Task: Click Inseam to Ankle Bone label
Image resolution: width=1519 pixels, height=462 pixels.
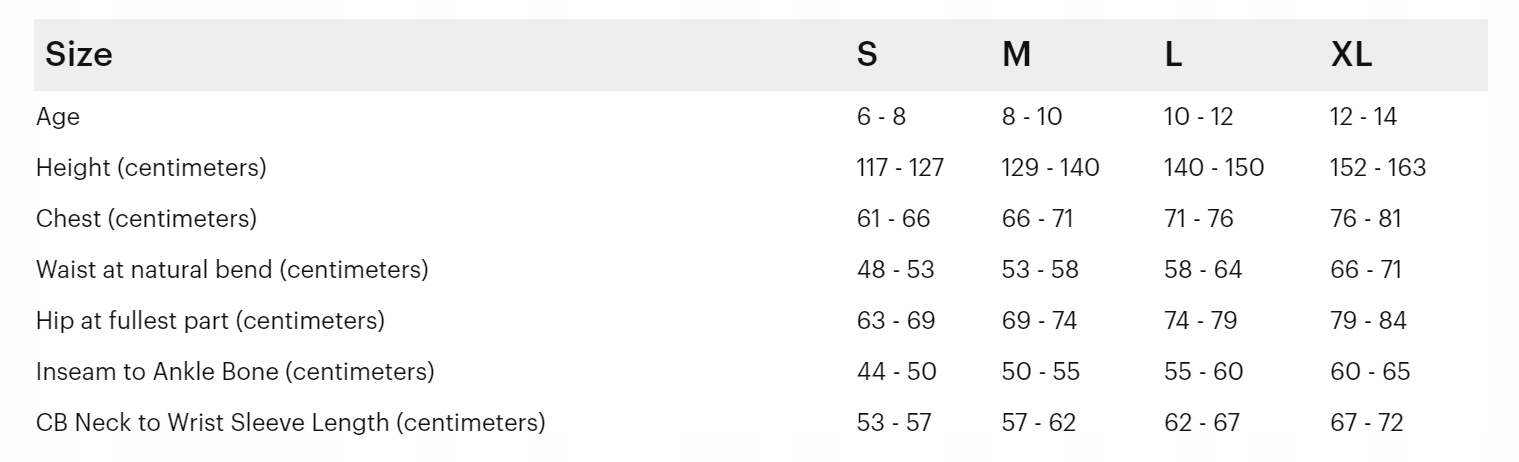Action: [235, 371]
